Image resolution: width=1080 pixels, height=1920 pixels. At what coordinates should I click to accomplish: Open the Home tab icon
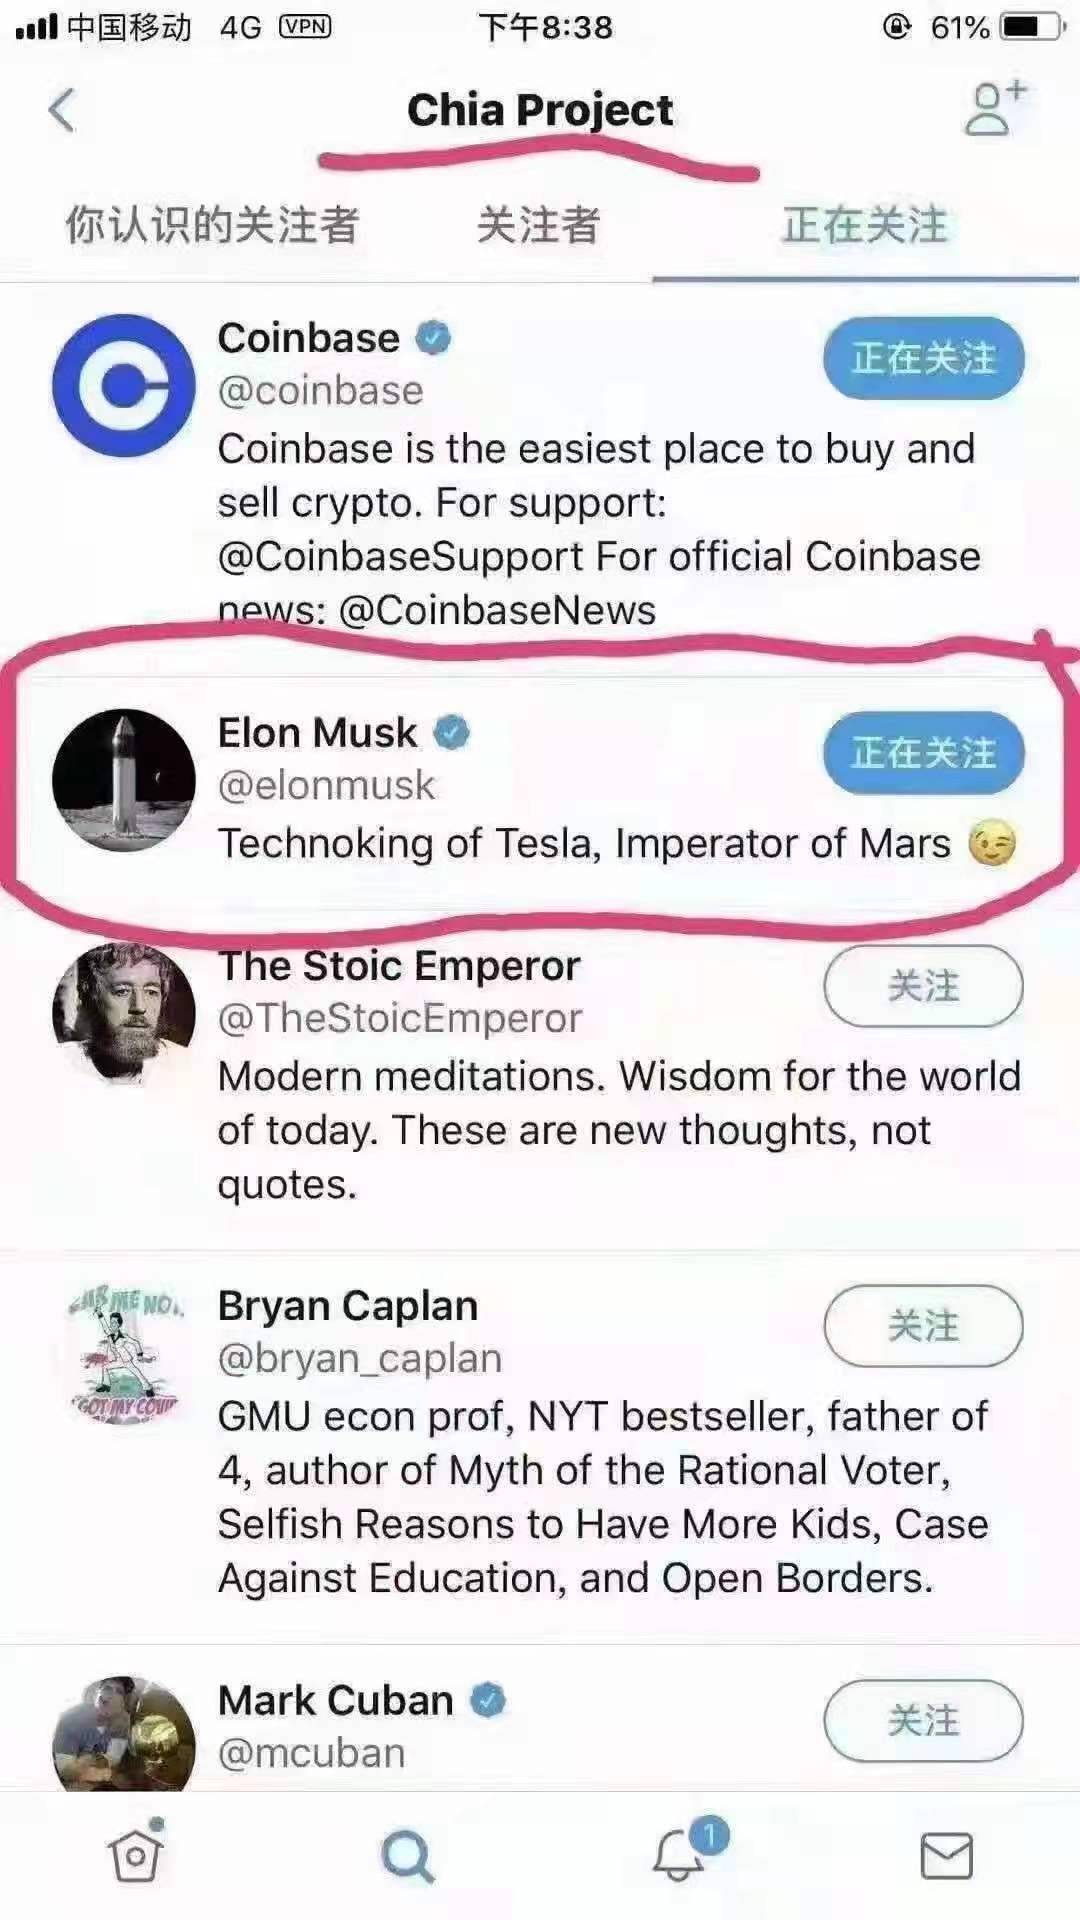[135, 1855]
